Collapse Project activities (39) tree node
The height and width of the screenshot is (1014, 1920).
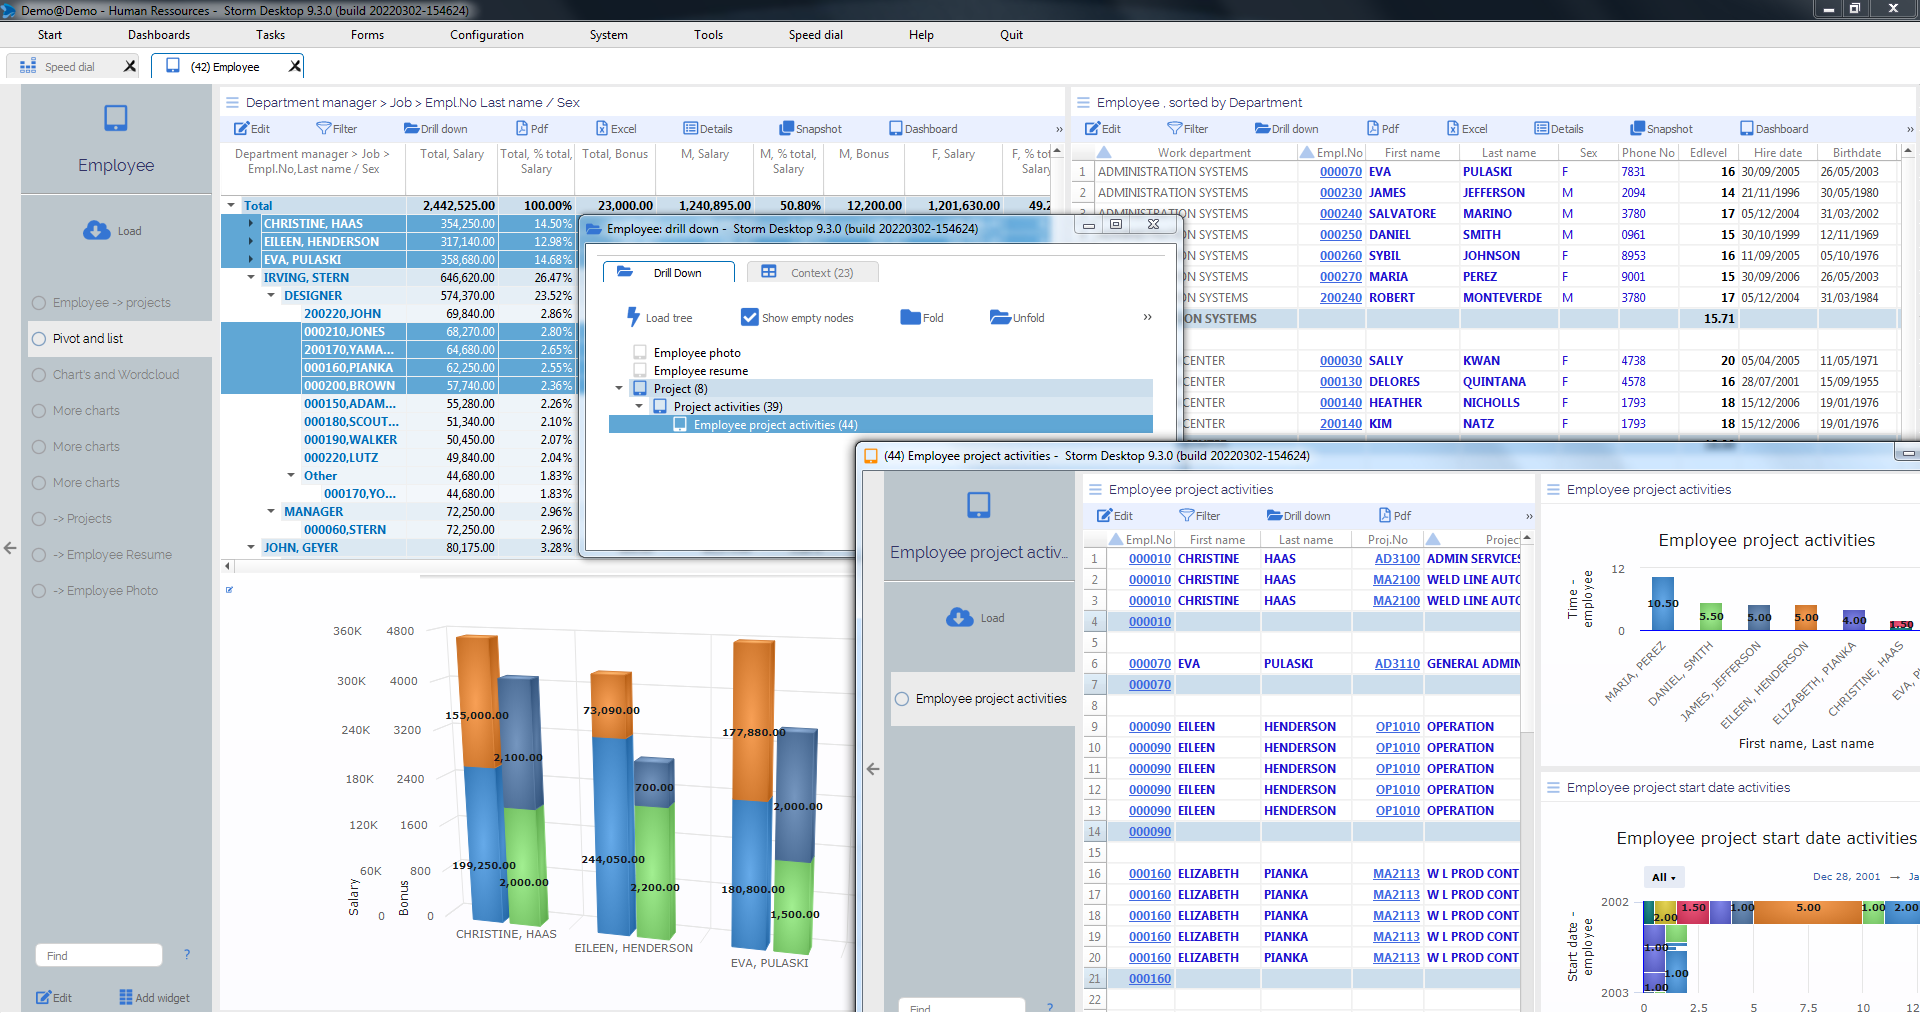pyautogui.click(x=639, y=406)
